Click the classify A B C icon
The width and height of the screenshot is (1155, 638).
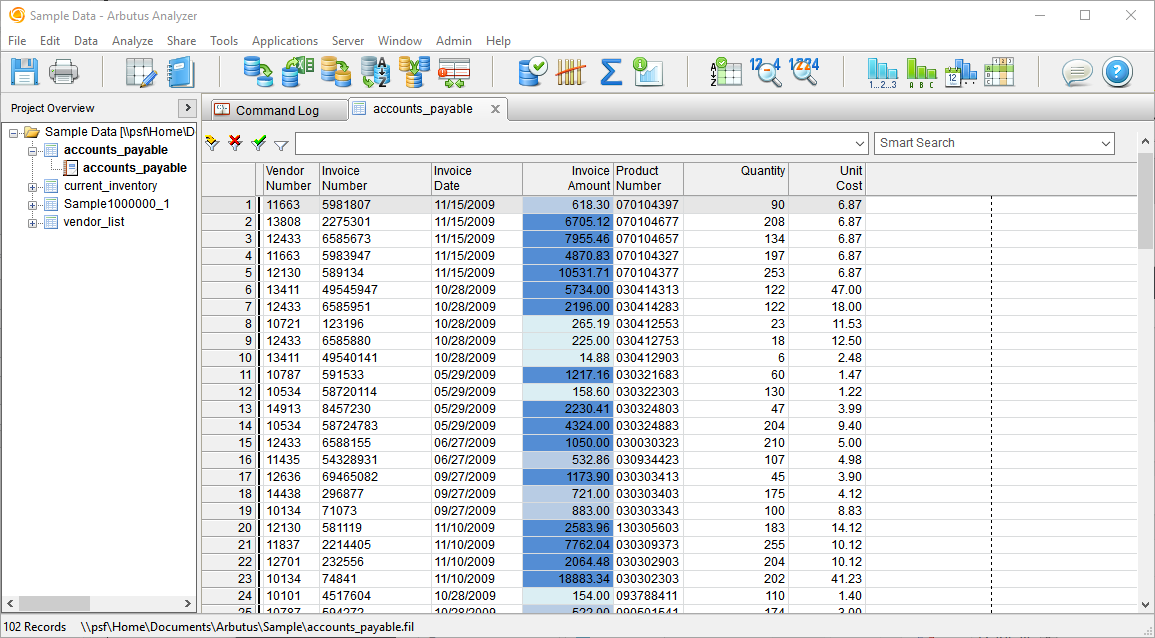[921, 71]
